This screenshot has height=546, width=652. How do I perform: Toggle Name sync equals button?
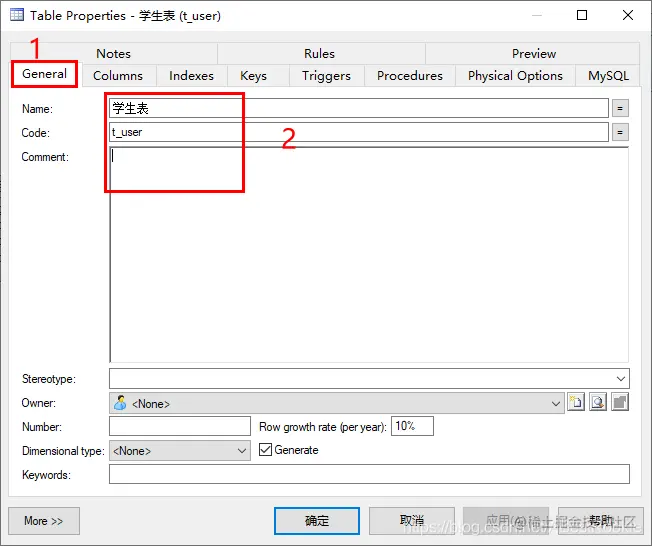pos(620,109)
